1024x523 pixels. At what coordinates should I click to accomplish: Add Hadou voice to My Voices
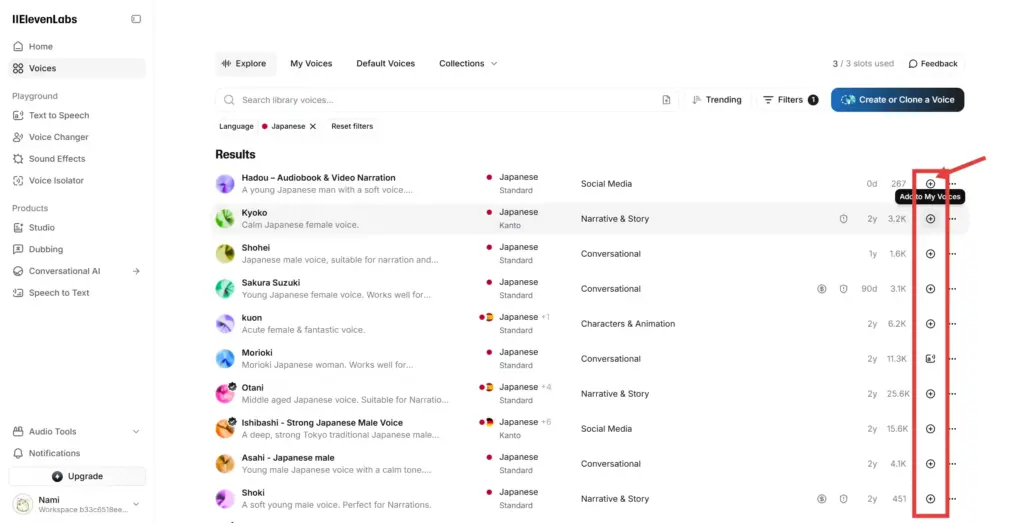tap(930, 184)
